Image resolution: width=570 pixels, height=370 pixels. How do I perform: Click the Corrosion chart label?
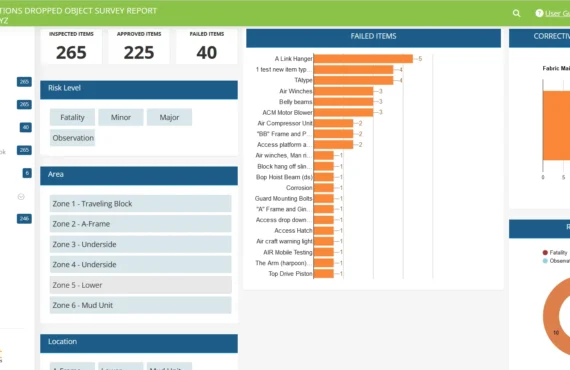pyautogui.click(x=299, y=188)
